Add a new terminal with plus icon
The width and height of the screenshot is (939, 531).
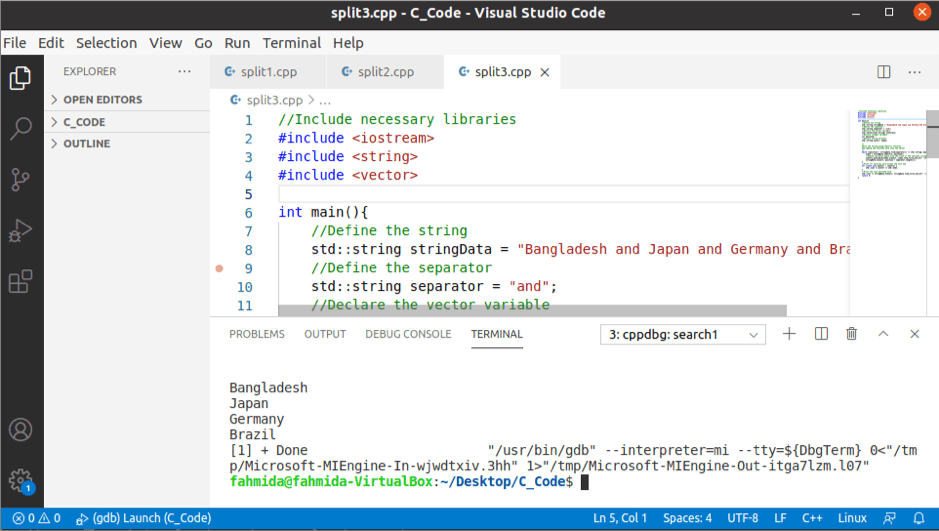click(789, 334)
